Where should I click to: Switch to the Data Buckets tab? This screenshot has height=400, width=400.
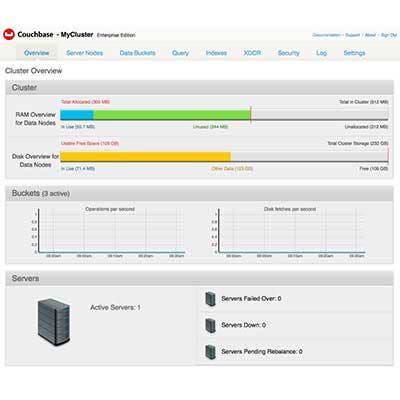137,53
